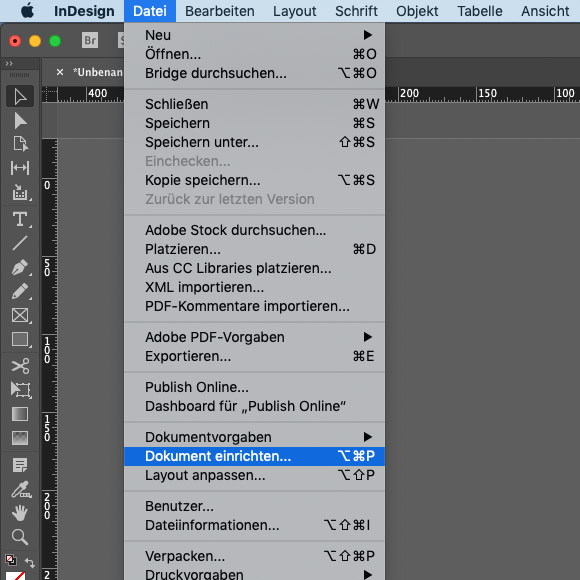580x580 pixels.
Task: Select the Gradient Feather tool
Action: (20, 438)
